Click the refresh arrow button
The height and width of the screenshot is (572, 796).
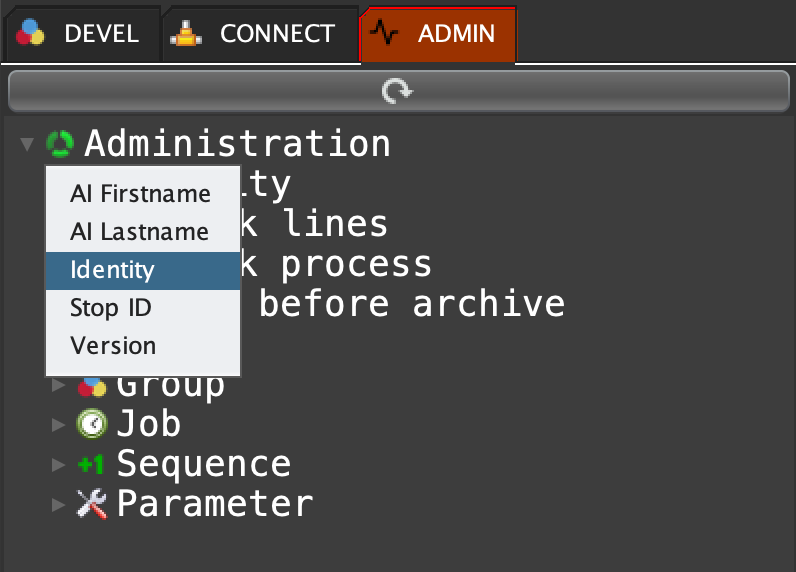click(397, 93)
